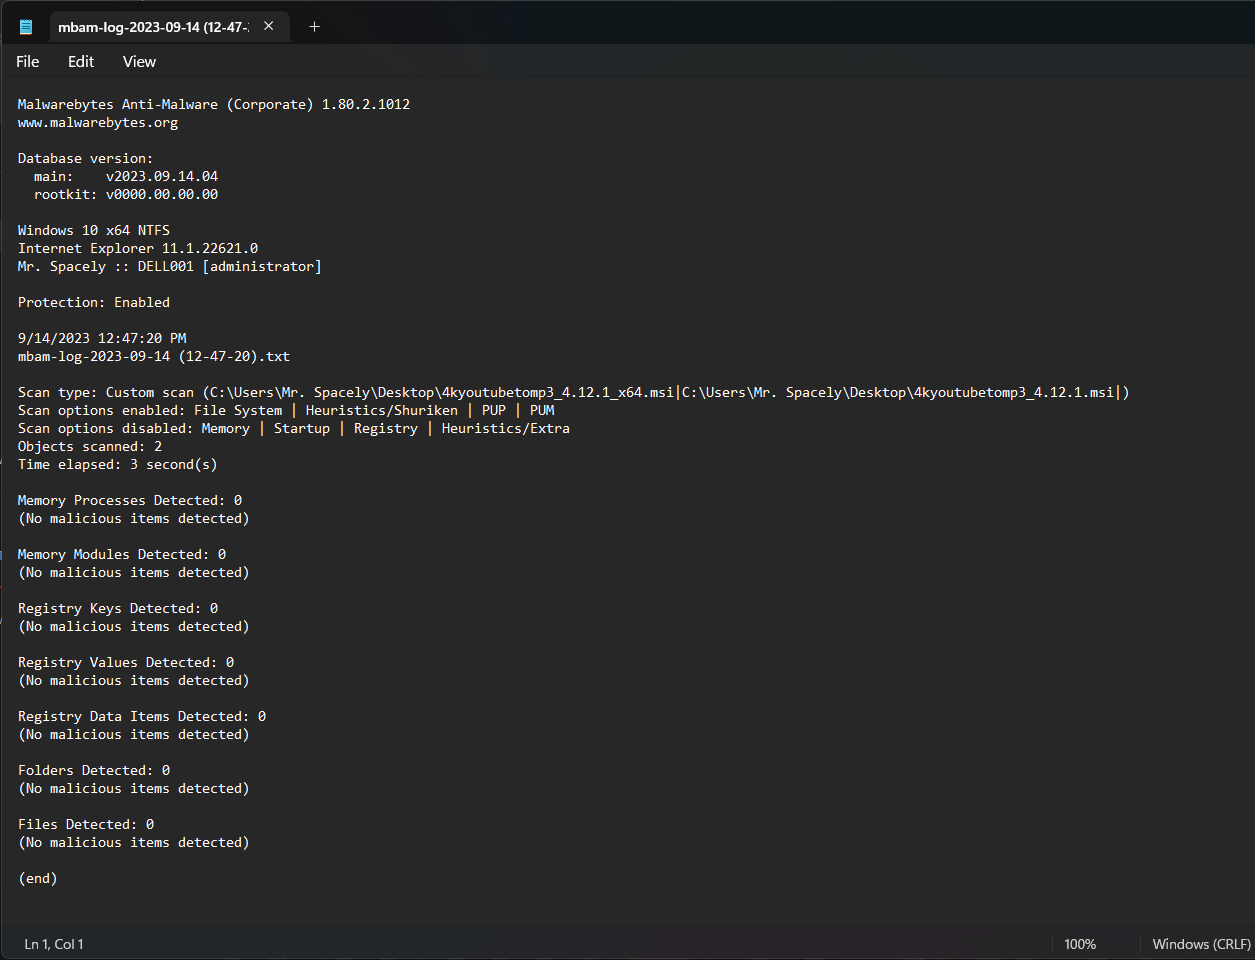Screen dimensions: 1255x960
Task: Click the www.malwarebytes.org text line
Action: (x=98, y=122)
